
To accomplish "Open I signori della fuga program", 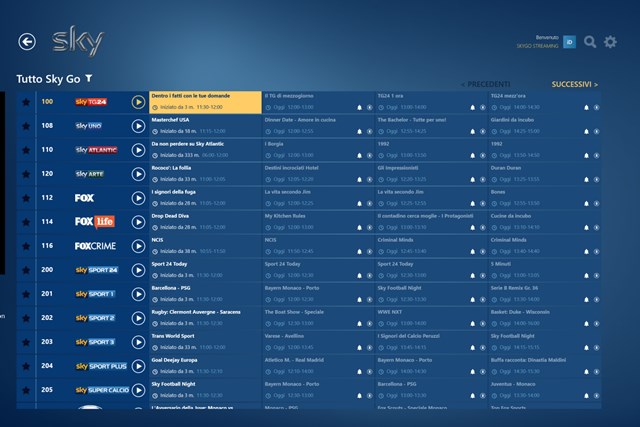I will coord(205,198).
